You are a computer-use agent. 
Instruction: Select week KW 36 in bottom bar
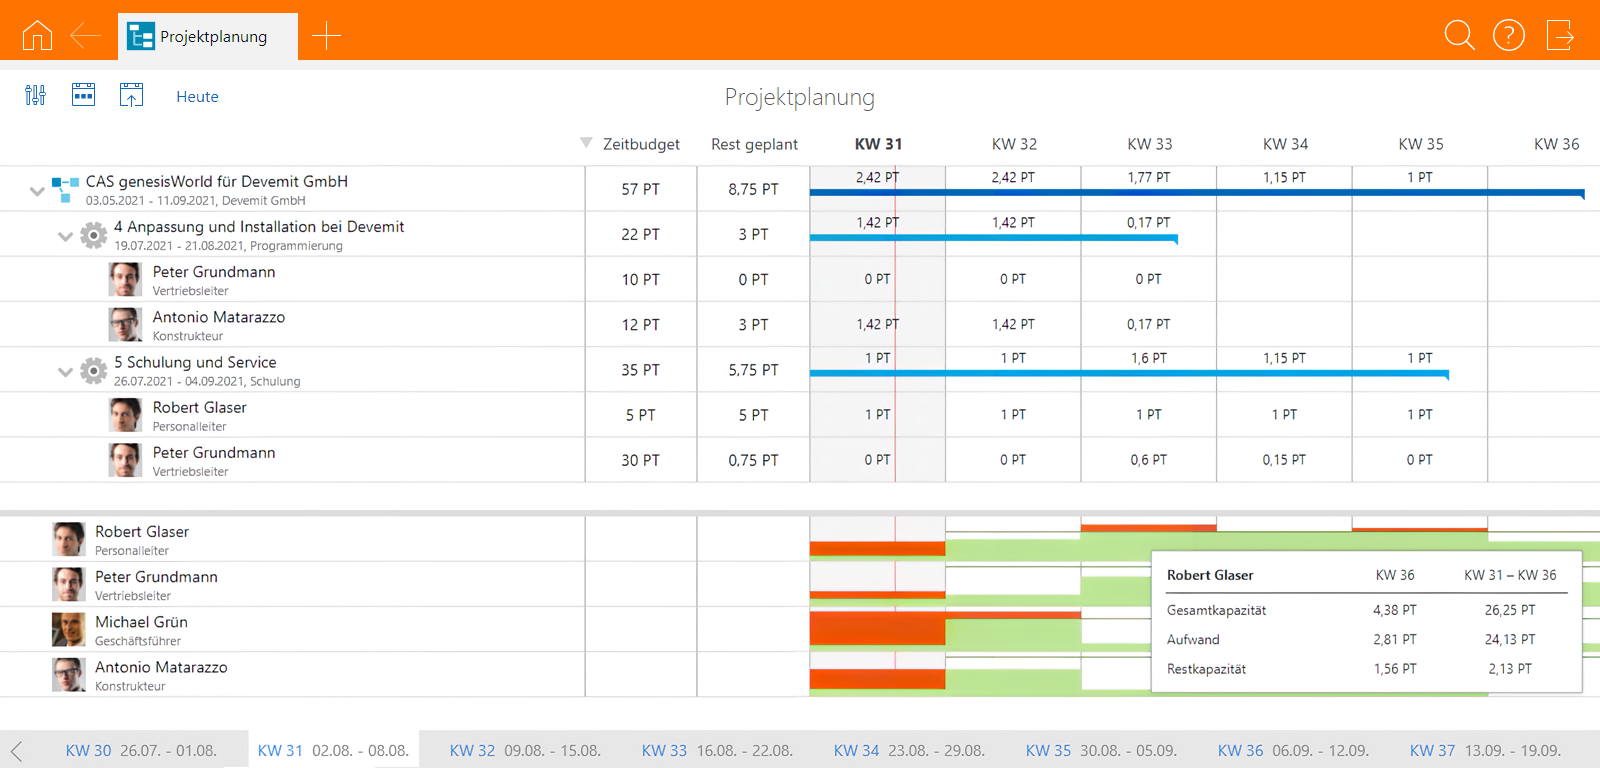pos(1293,750)
